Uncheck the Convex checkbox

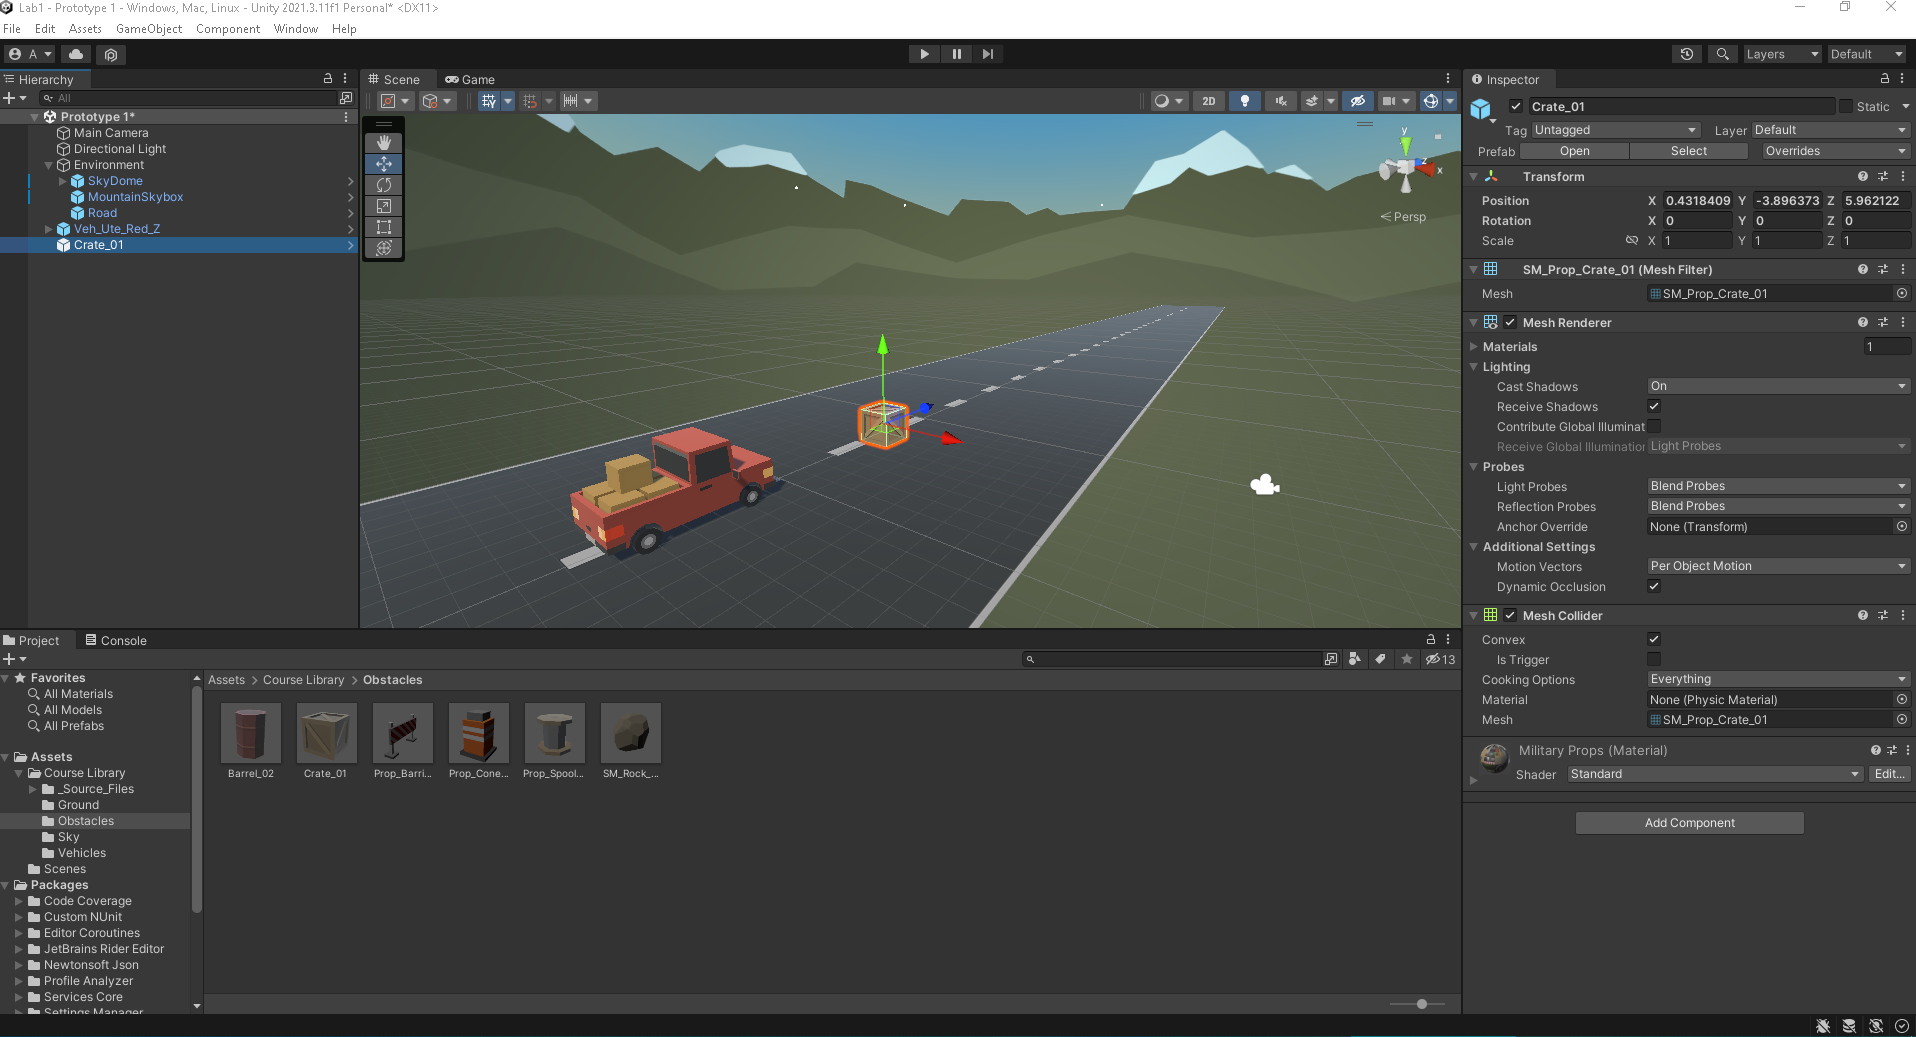[1654, 639]
